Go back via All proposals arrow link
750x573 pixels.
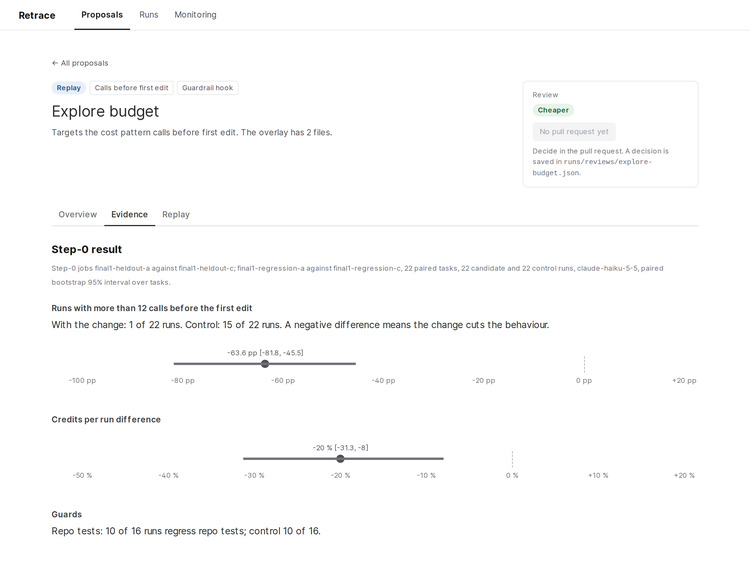80,63
